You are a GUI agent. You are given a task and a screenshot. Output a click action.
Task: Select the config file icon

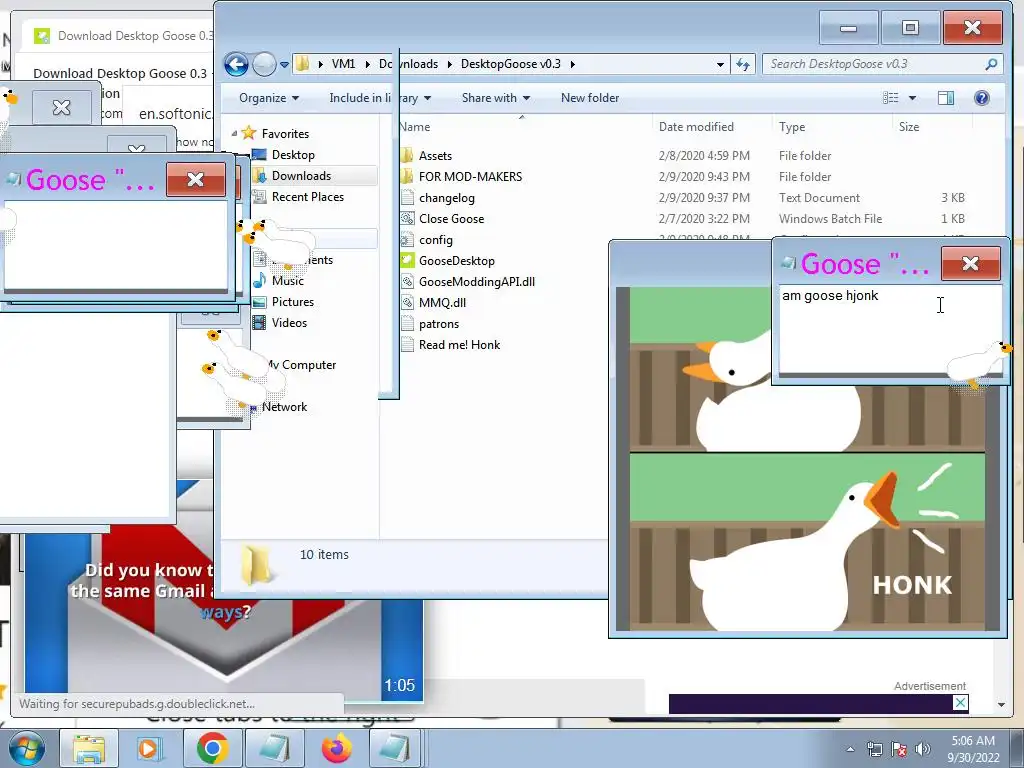point(408,239)
